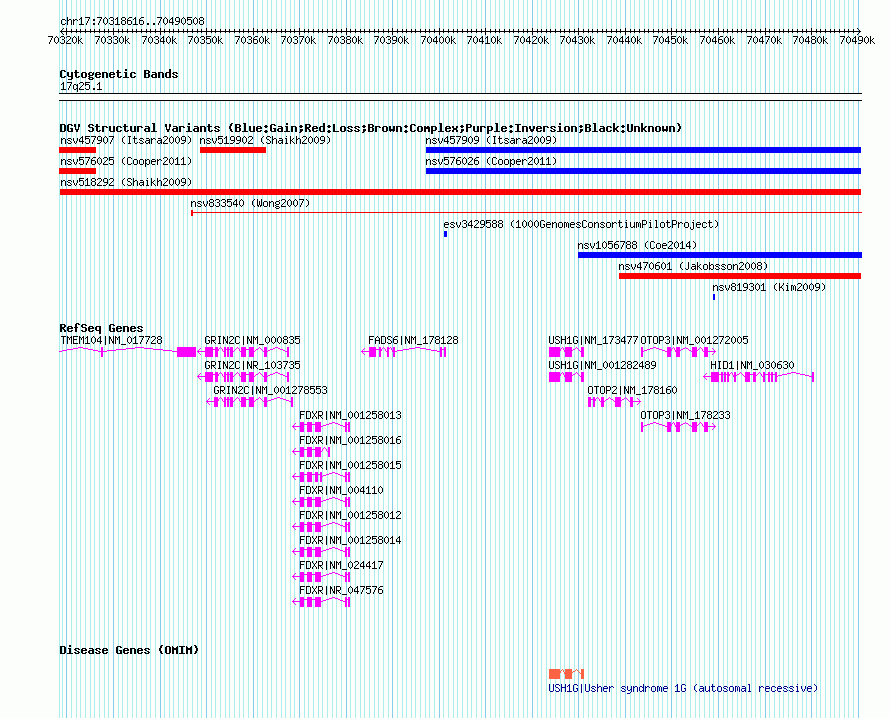Screen dimensions: 890x718
Task: Click the nsv457909 (Itsara2009) blue gain bar
Action: coord(643,150)
